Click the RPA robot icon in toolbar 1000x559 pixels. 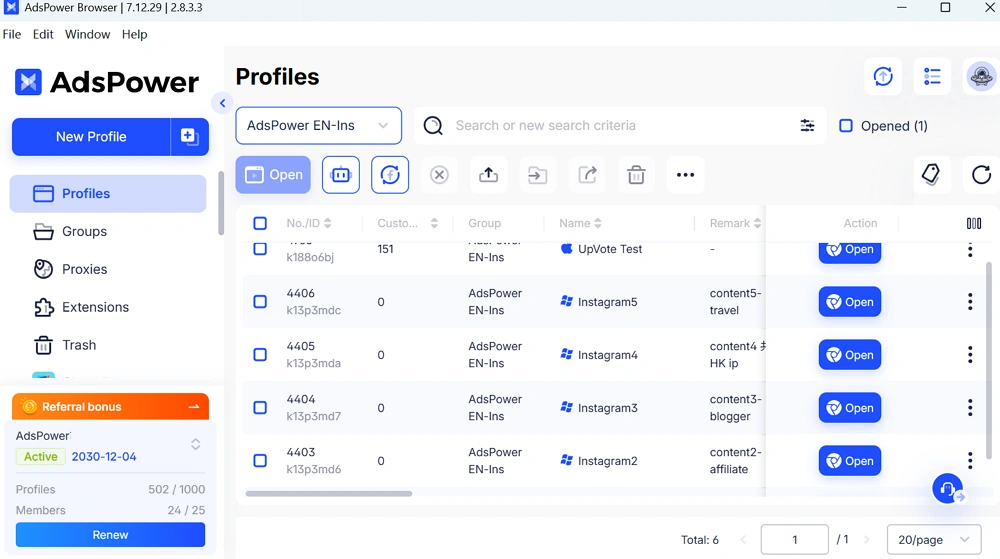click(341, 175)
